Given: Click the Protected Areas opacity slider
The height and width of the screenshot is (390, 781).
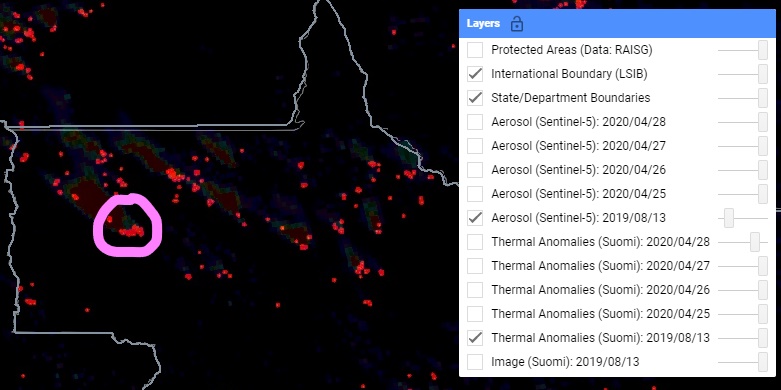Looking at the screenshot, I should point(743,50).
